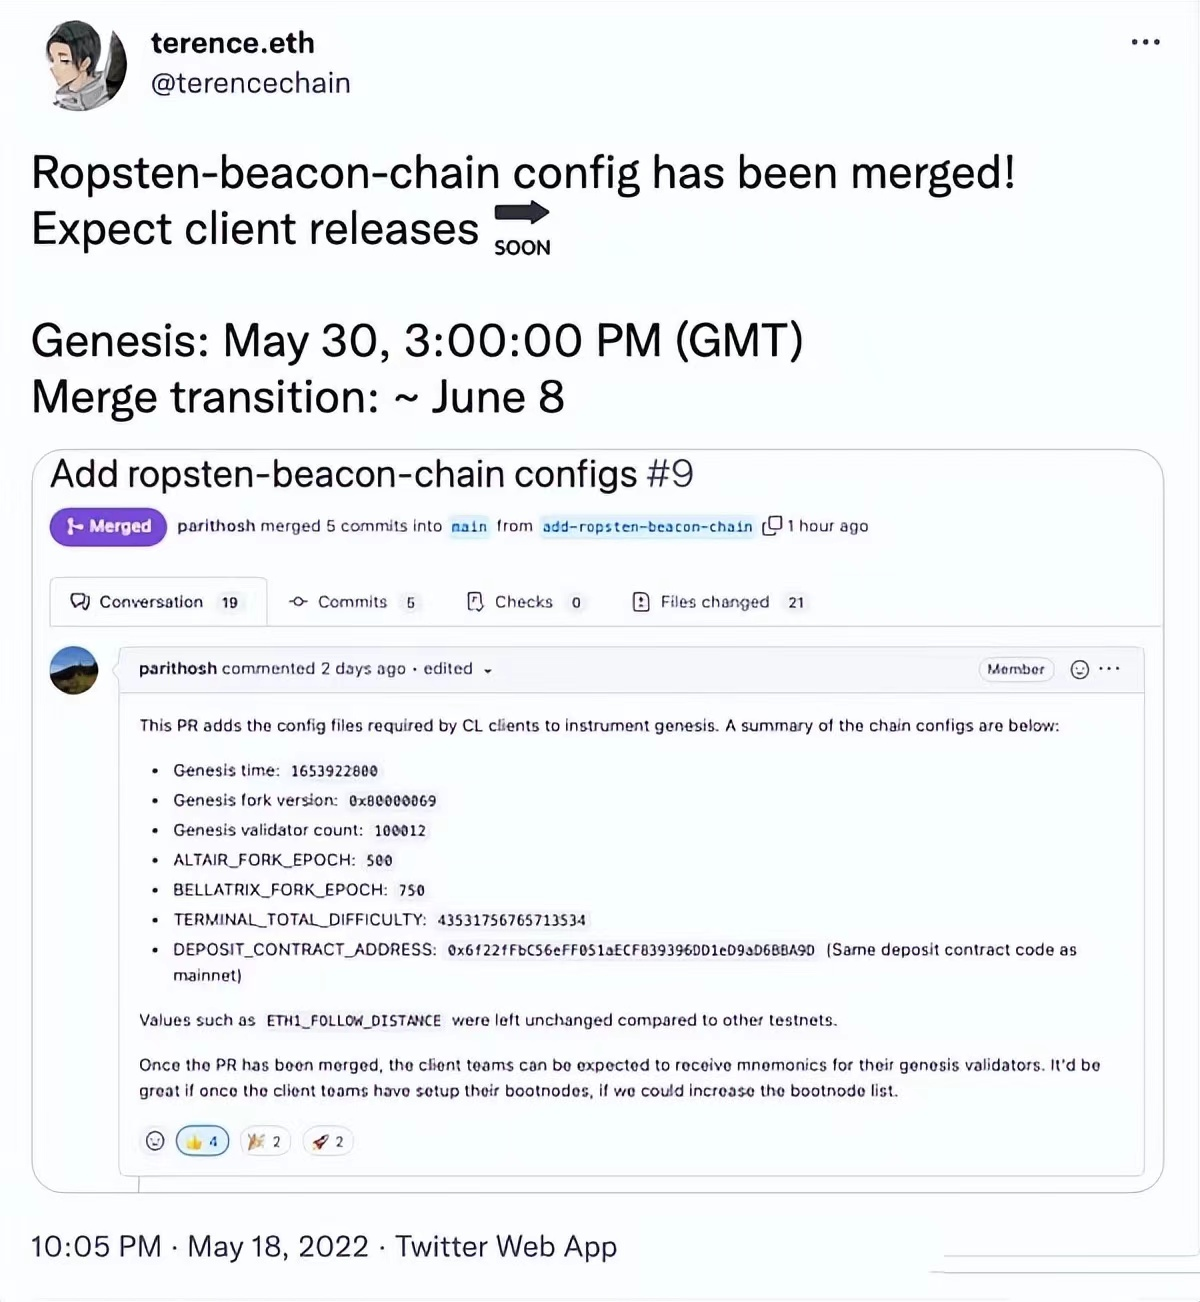Screen dimensions: 1200x1302
Task: Click the copy branch name icon
Action: (x=773, y=525)
